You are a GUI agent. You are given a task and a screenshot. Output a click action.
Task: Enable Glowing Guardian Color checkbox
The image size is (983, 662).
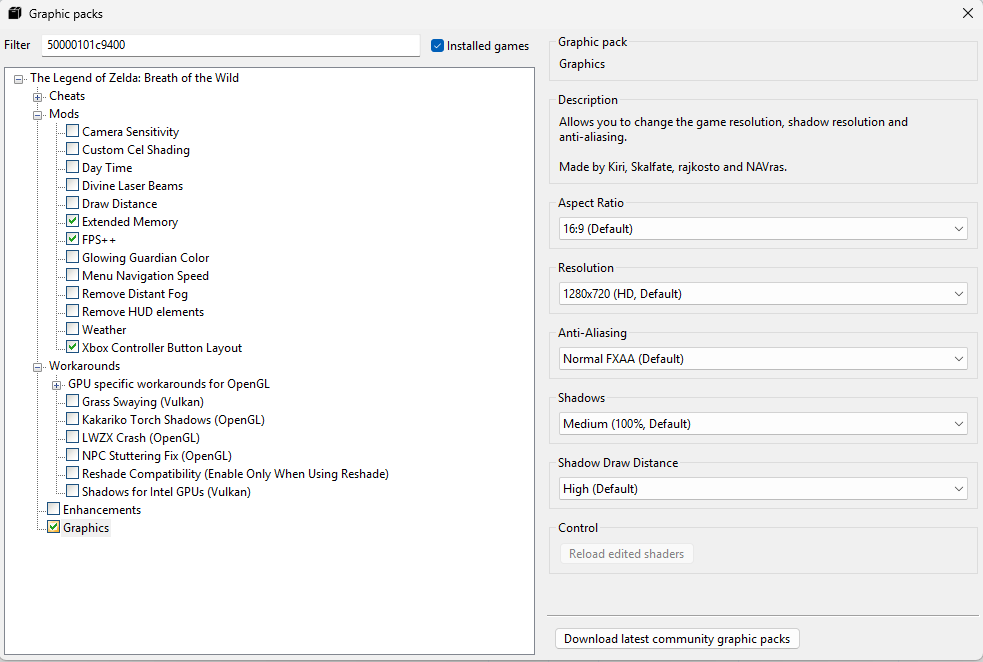tap(73, 257)
